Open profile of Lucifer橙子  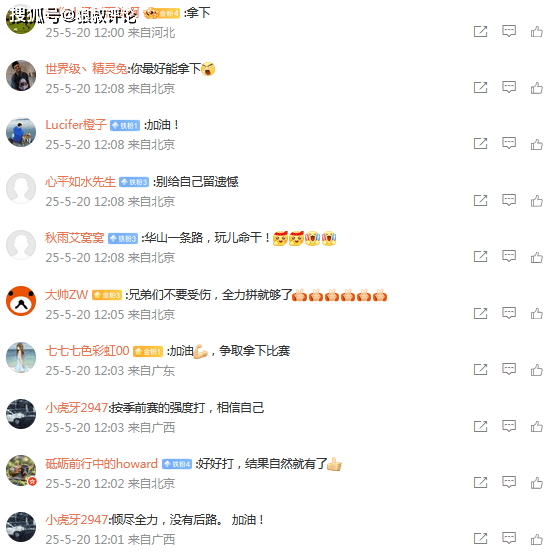pyautogui.click(x=76, y=125)
